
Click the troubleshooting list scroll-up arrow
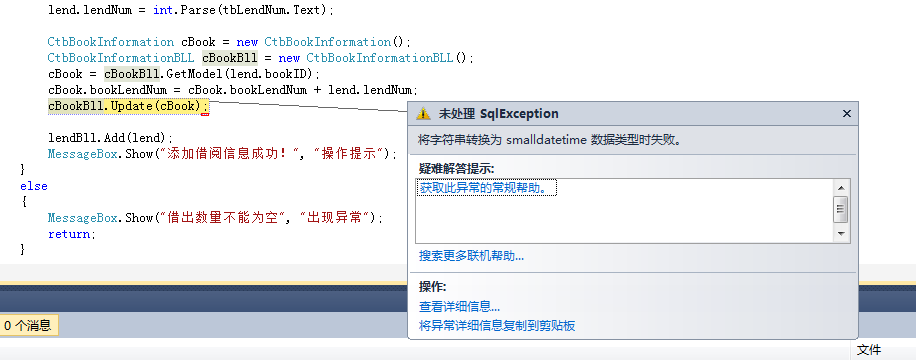click(841, 188)
